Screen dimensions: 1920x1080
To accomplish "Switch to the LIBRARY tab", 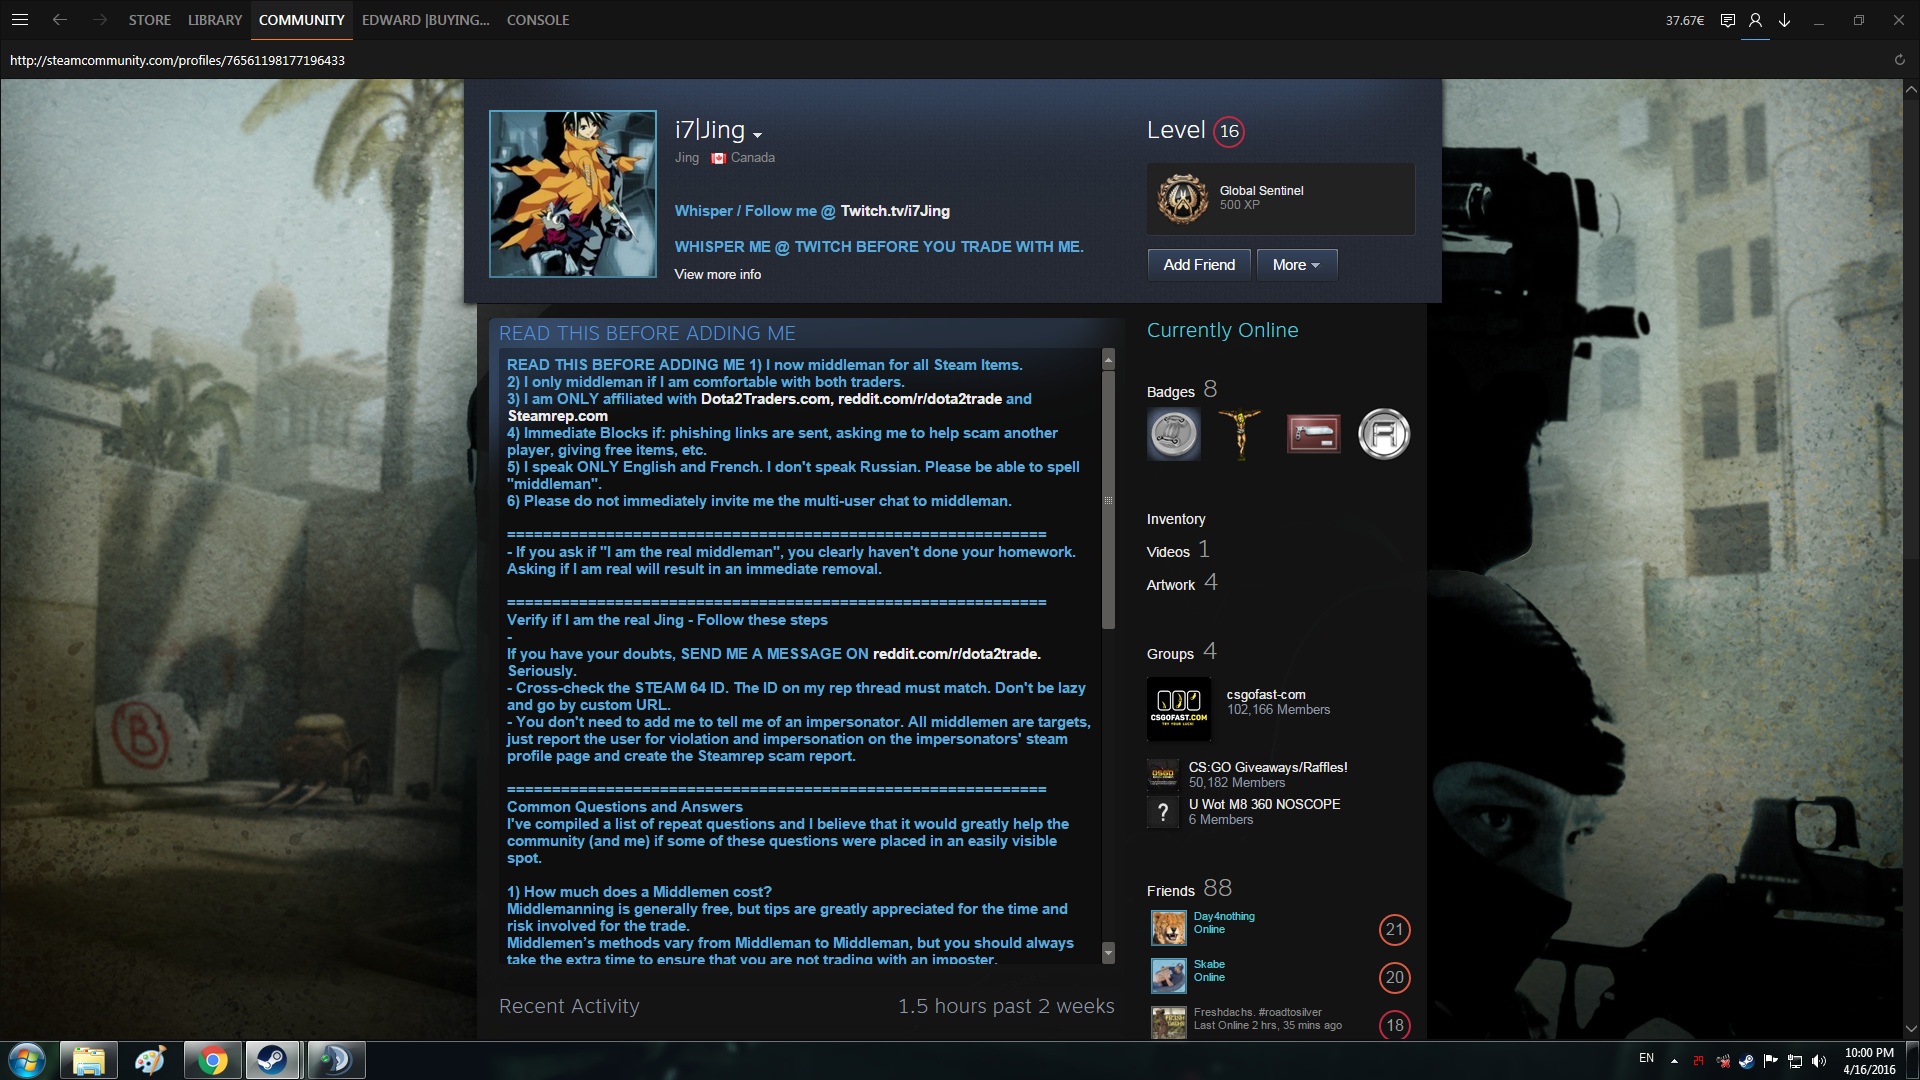I will 215,20.
